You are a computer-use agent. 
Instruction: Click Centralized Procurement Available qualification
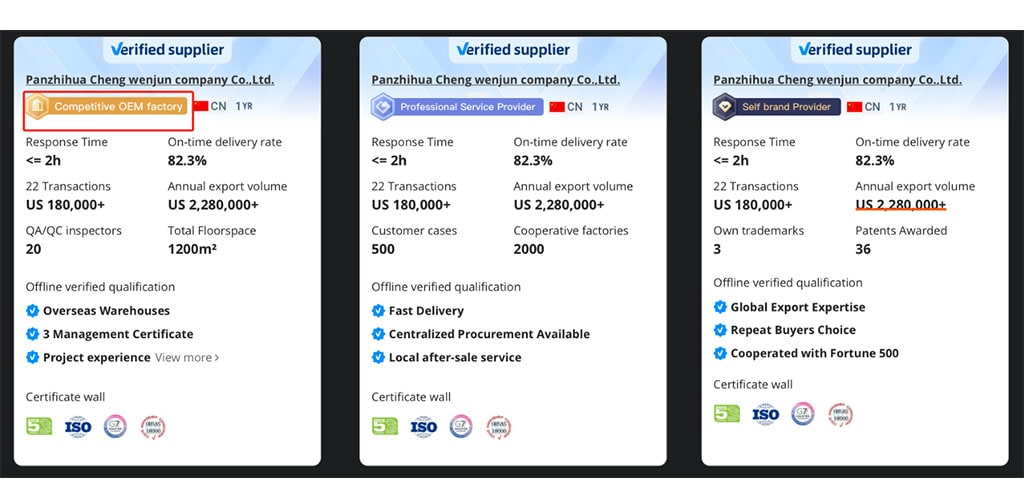coord(489,333)
